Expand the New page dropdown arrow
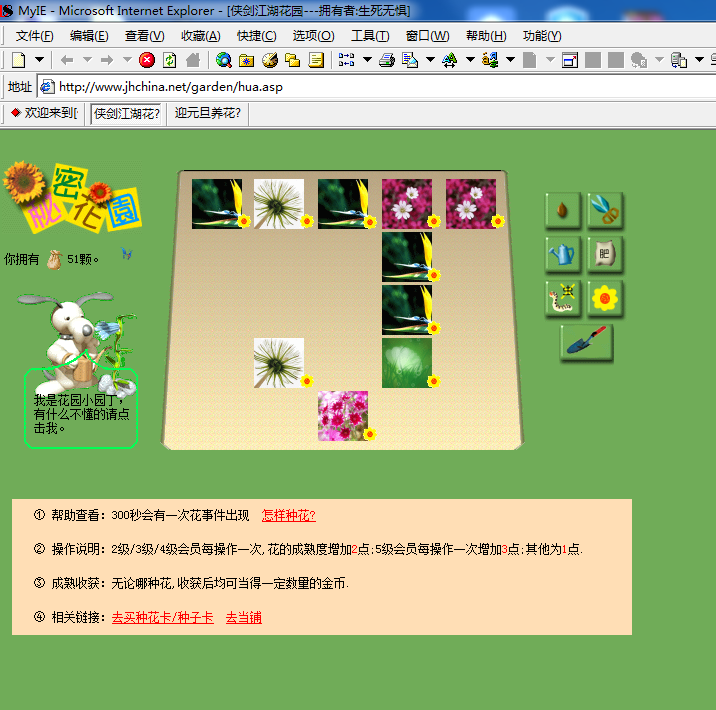Viewport: 716px width, 710px height. click(x=39, y=59)
